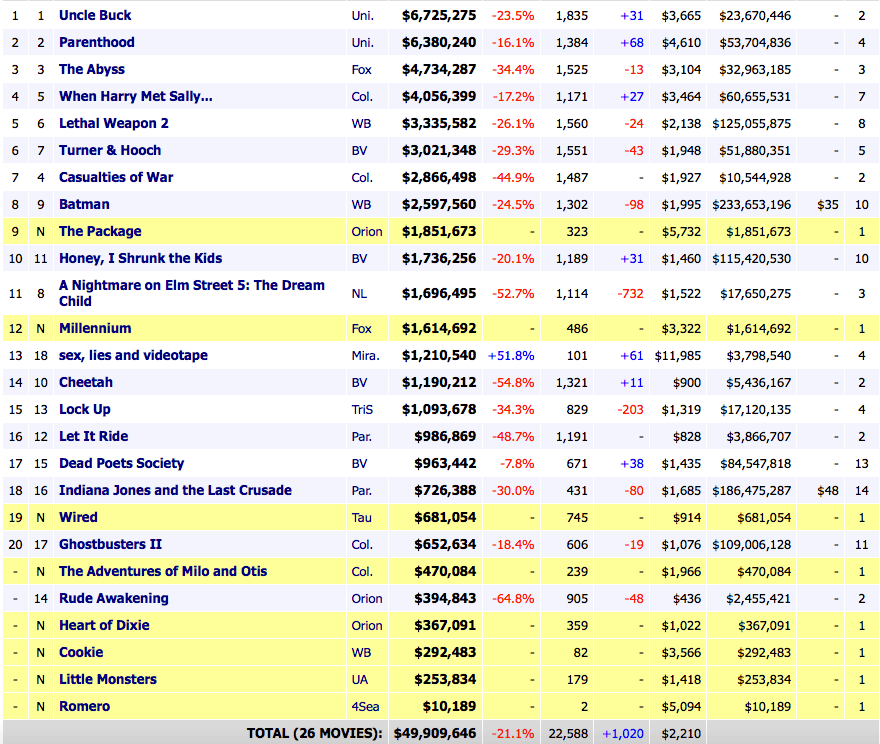
Task: Open The Adventures of Milo and Otis
Action: point(163,571)
